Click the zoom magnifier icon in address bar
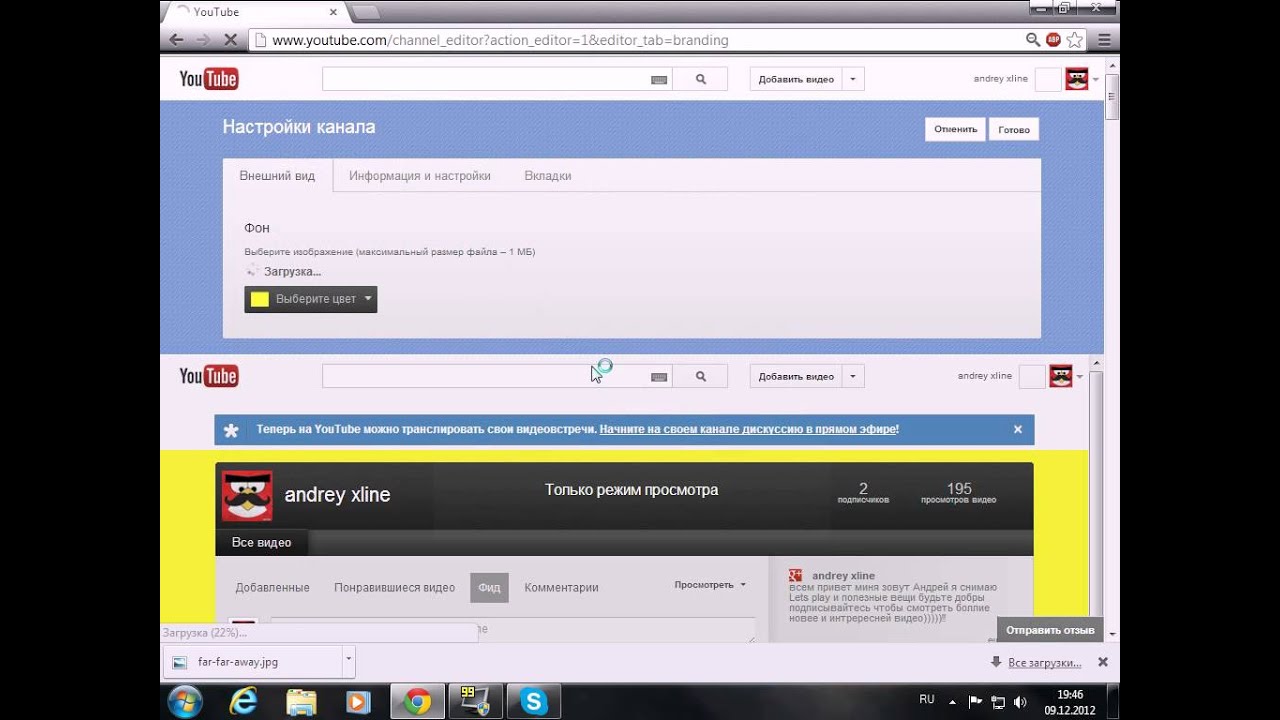Screen dimensions: 1280x720 (1033, 40)
